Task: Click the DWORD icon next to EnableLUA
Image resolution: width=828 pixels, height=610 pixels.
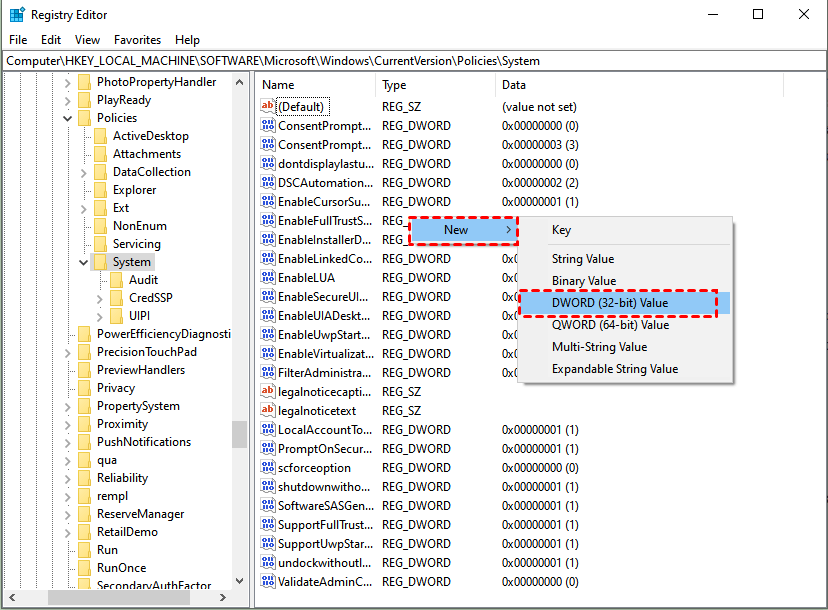Action: pos(267,278)
